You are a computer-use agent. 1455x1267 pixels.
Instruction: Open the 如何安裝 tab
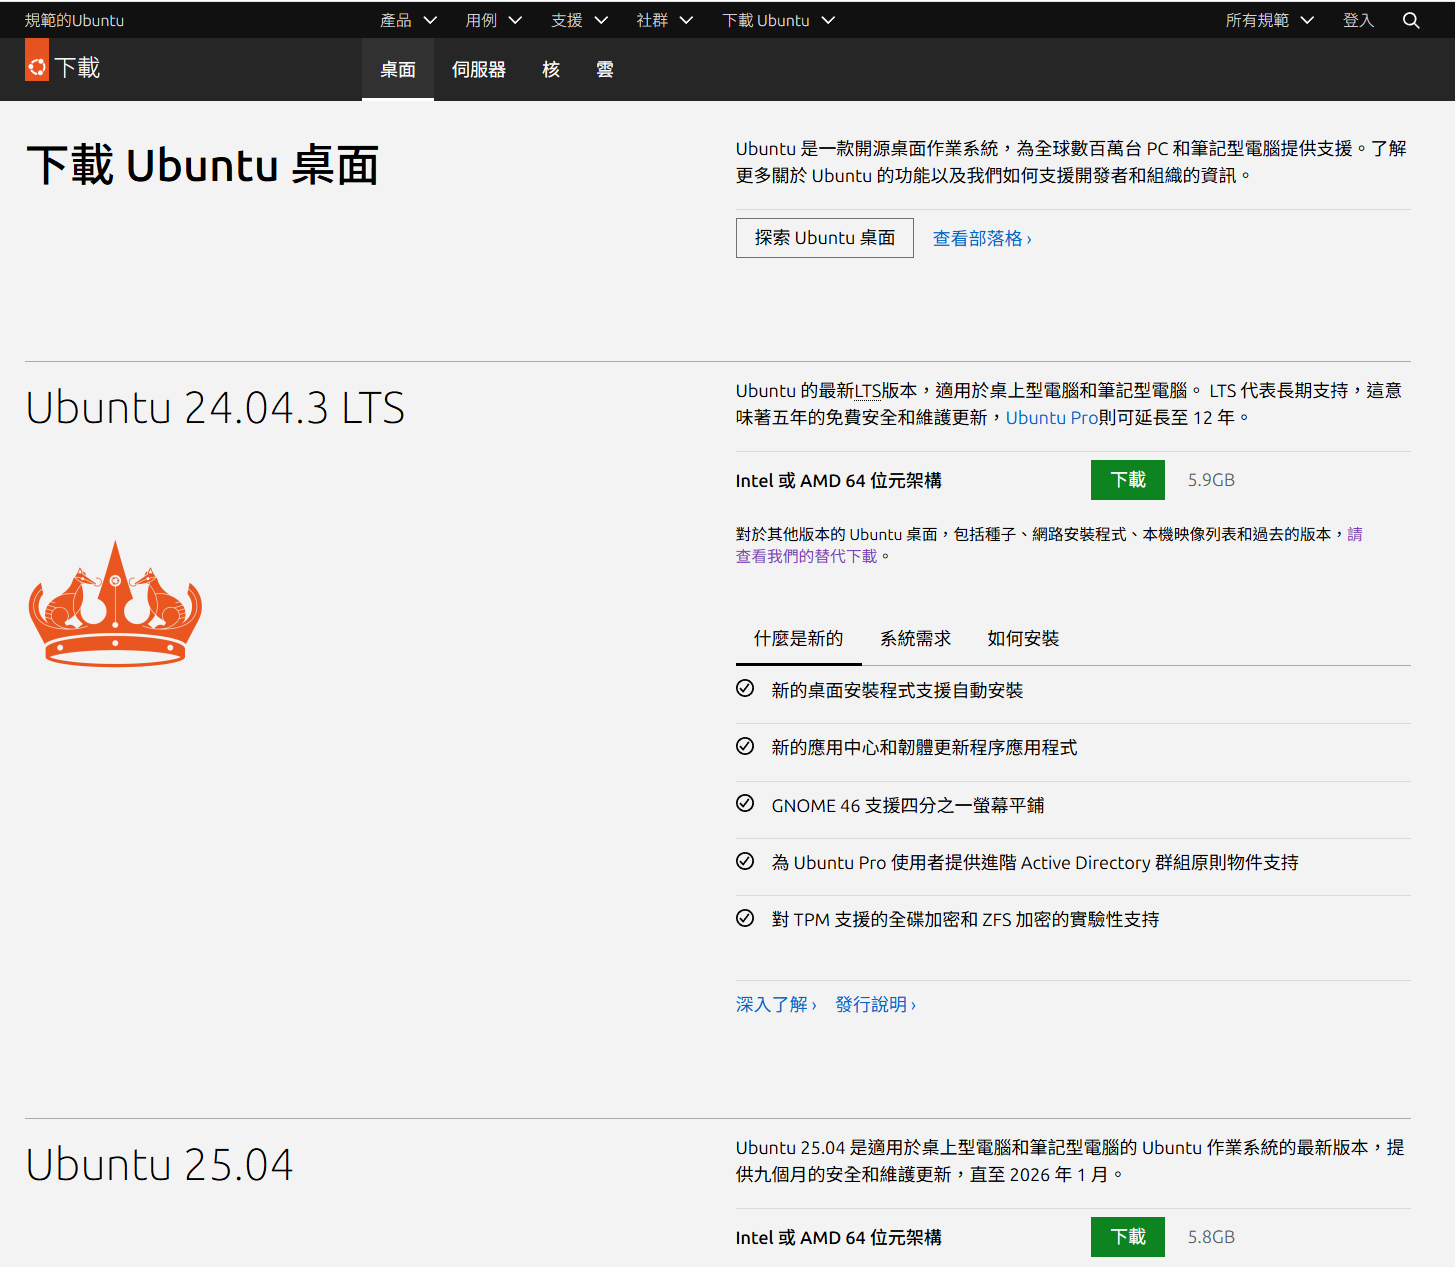(1023, 639)
